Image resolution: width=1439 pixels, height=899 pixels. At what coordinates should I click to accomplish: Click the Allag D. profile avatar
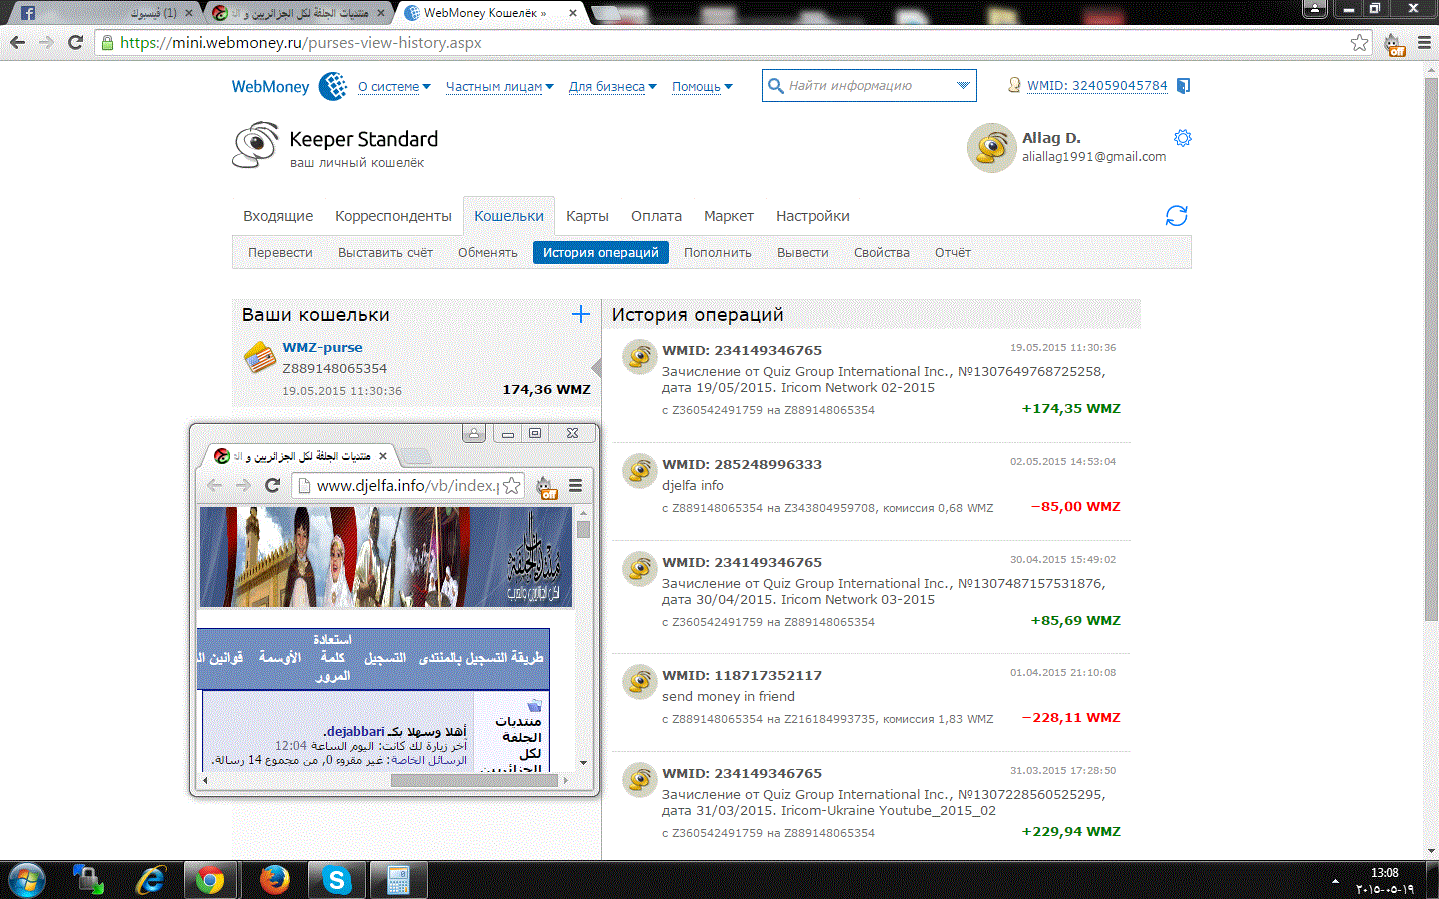tap(992, 148)
